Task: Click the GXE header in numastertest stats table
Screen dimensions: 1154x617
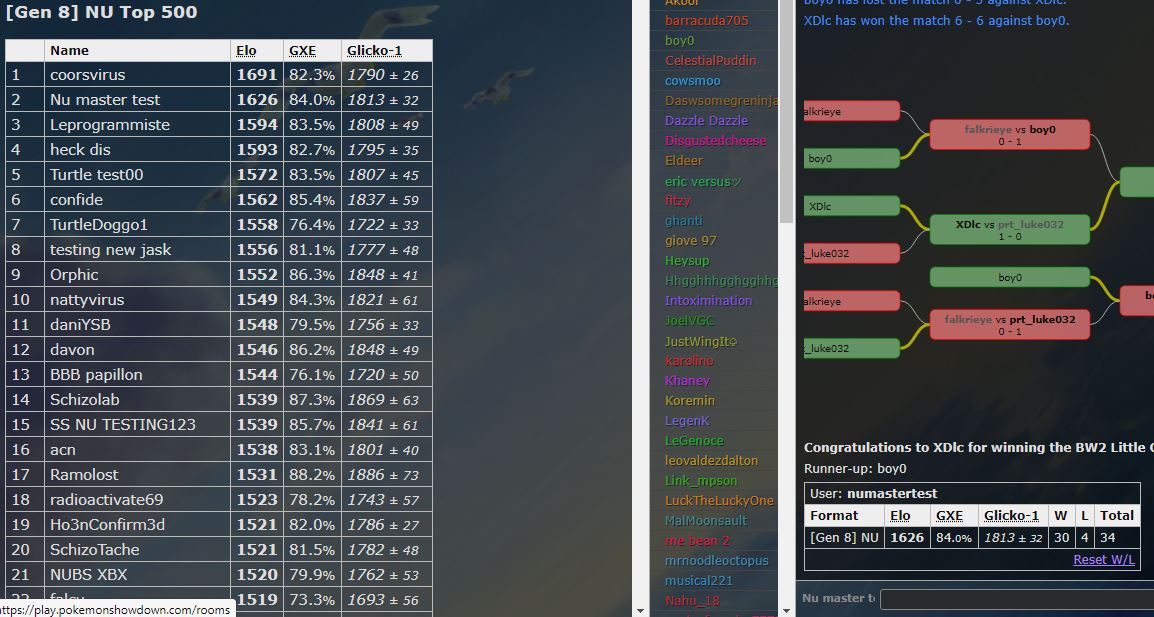Action: pos(949,515)
